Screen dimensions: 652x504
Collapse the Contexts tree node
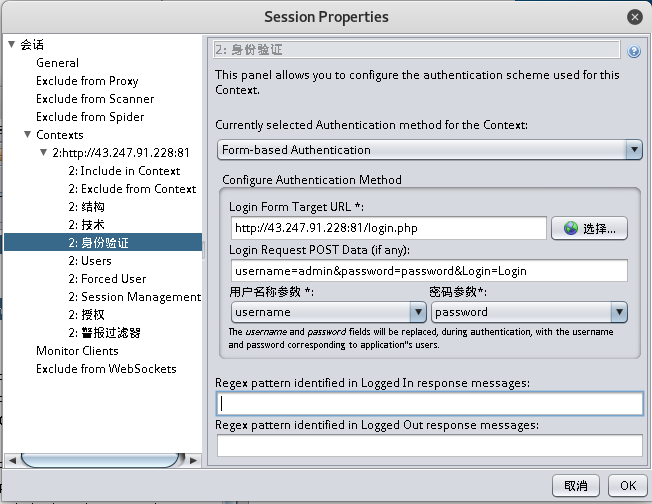coord(27,134)
